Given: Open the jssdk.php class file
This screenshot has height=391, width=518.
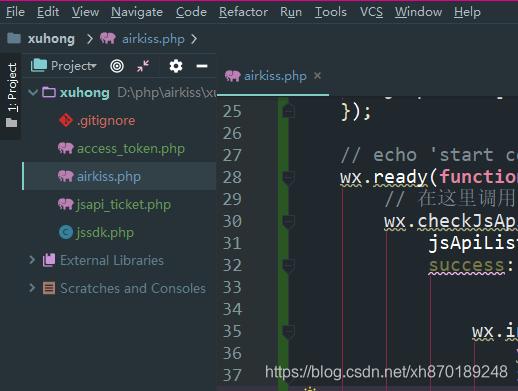Looking at the screenshot, I should pyautogui.click(x=105, y=232).
